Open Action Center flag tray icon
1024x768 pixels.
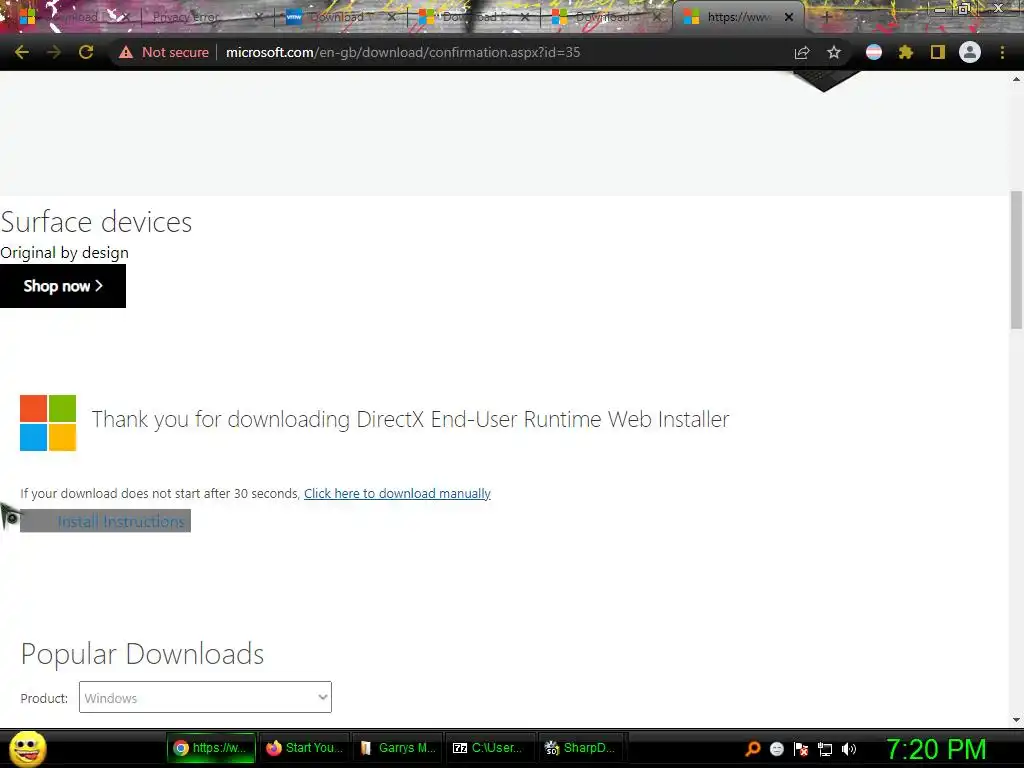801,749
